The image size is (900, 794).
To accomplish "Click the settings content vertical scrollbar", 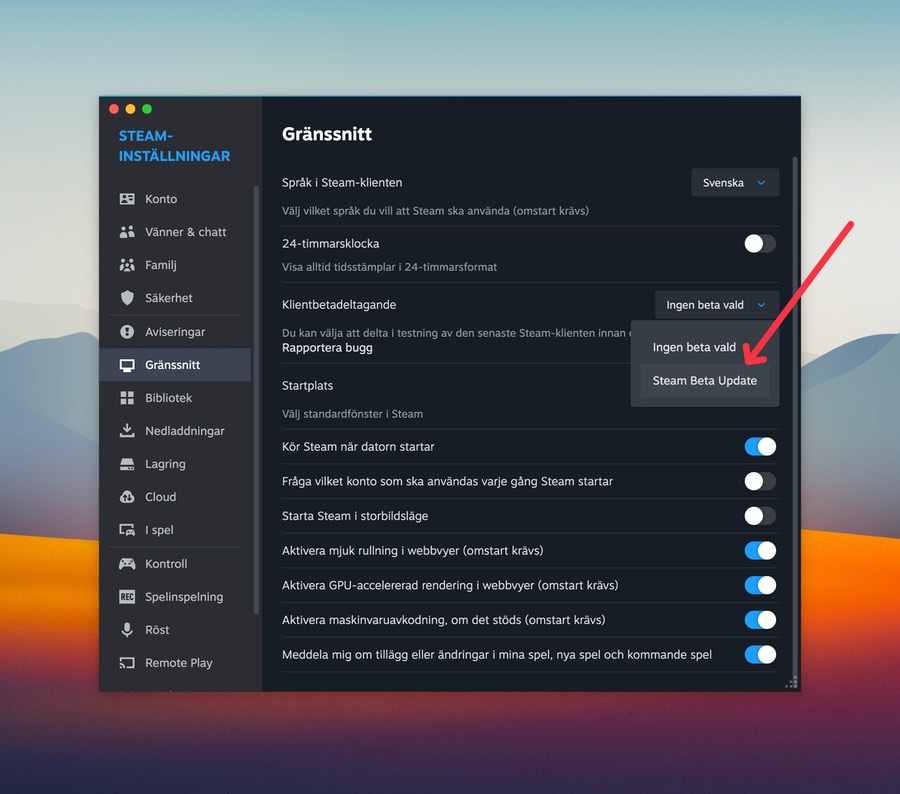I will 795,400.
